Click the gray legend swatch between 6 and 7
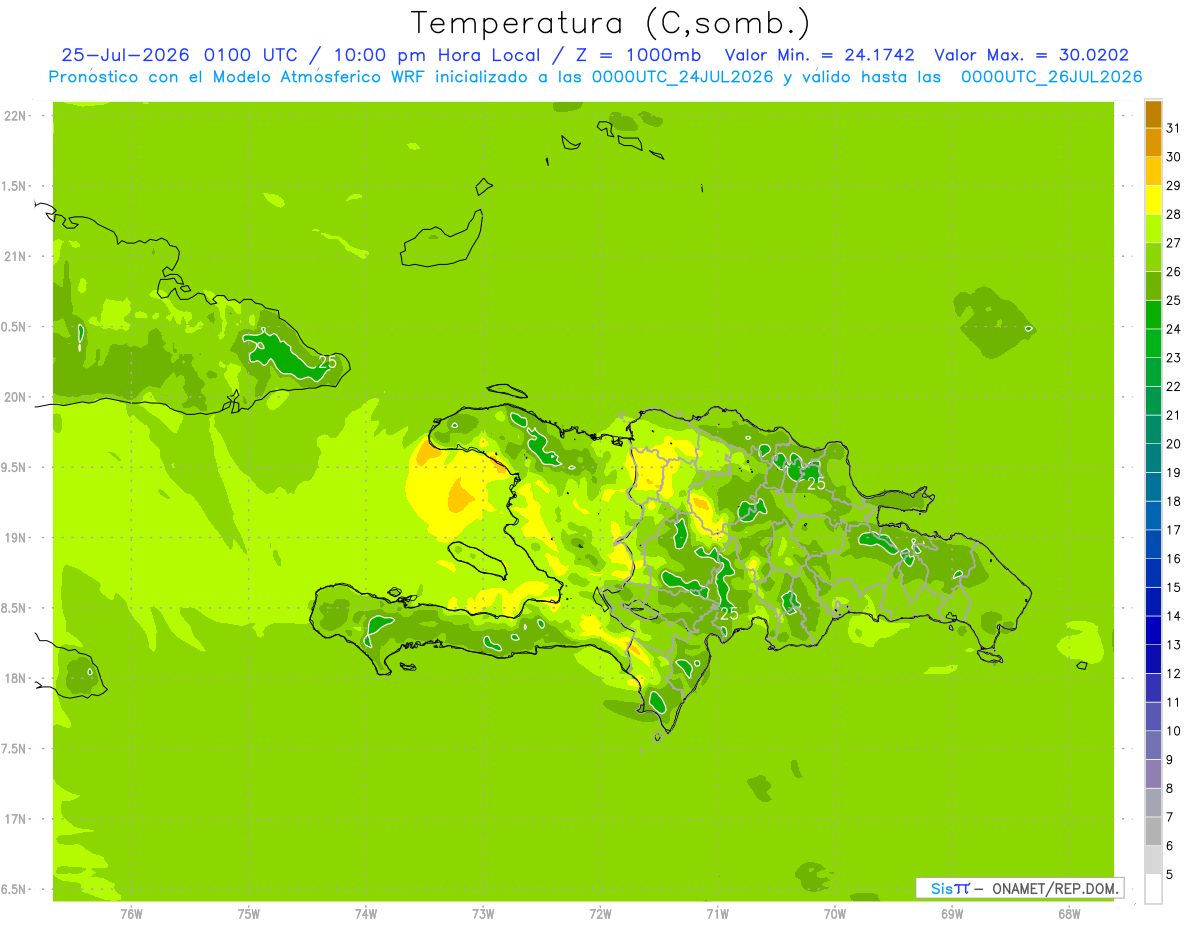The width and height of the screenshot is (1200, 927). [1153, 830]
